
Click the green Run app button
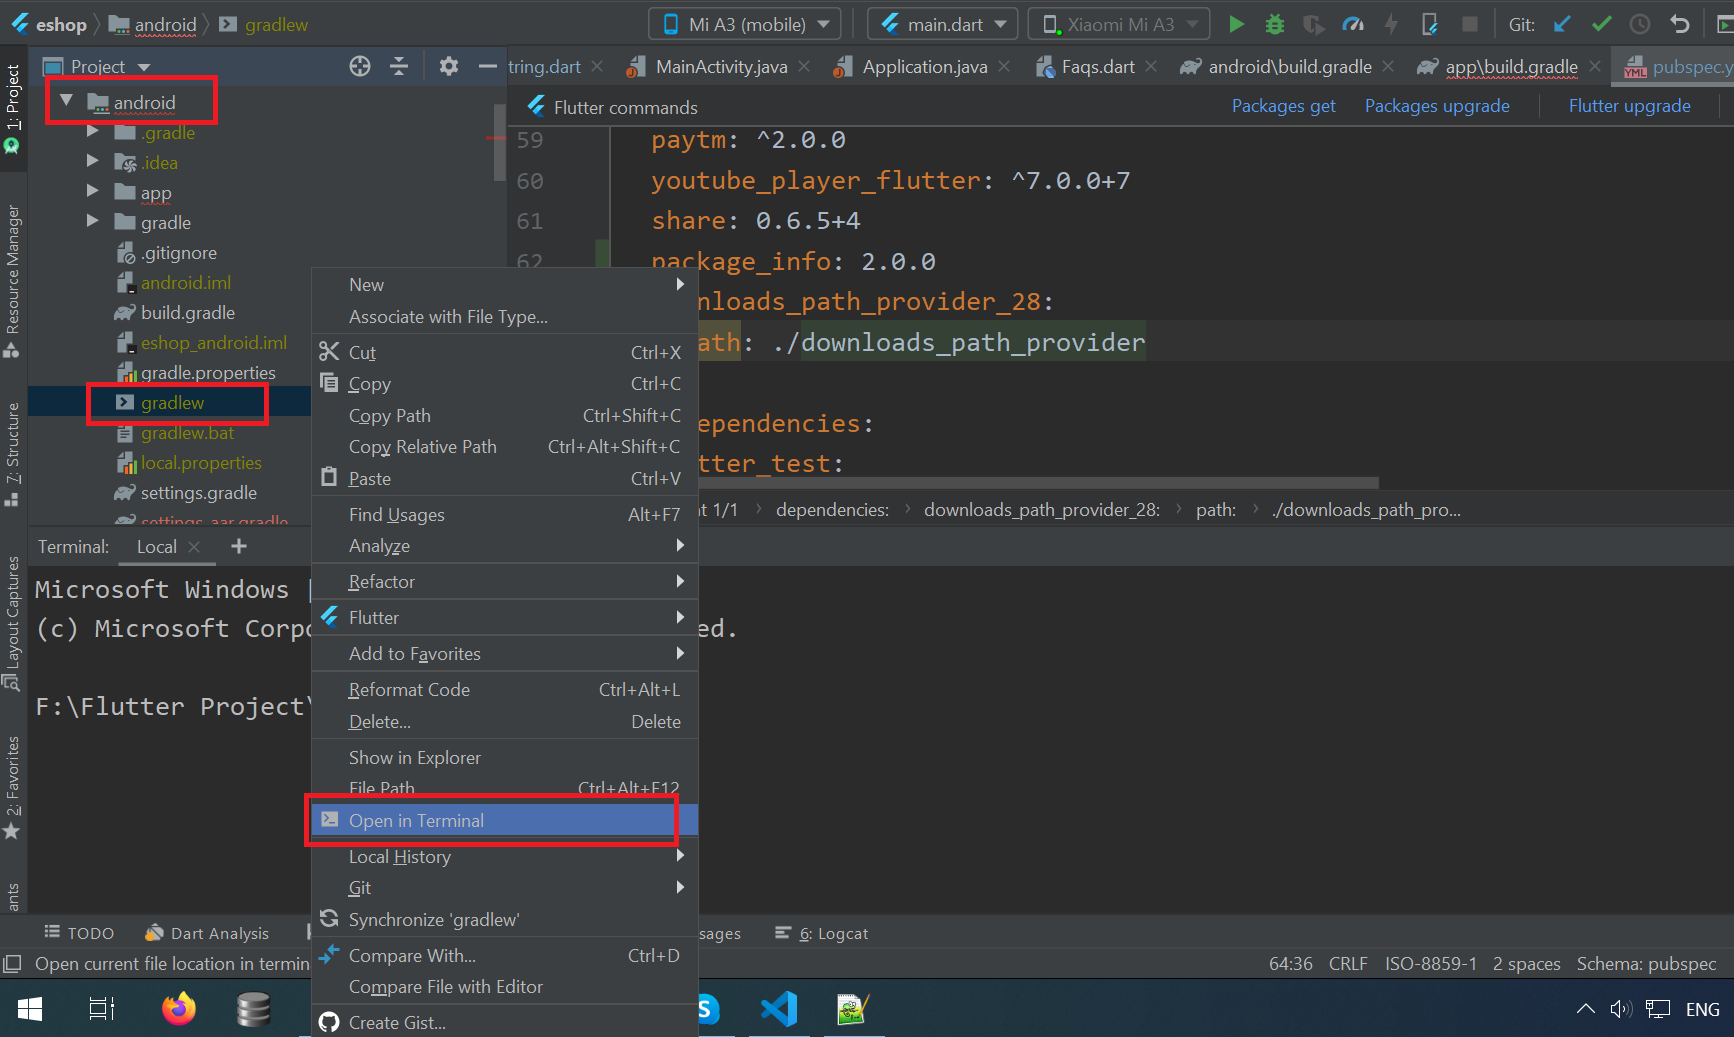[1236, 24]
